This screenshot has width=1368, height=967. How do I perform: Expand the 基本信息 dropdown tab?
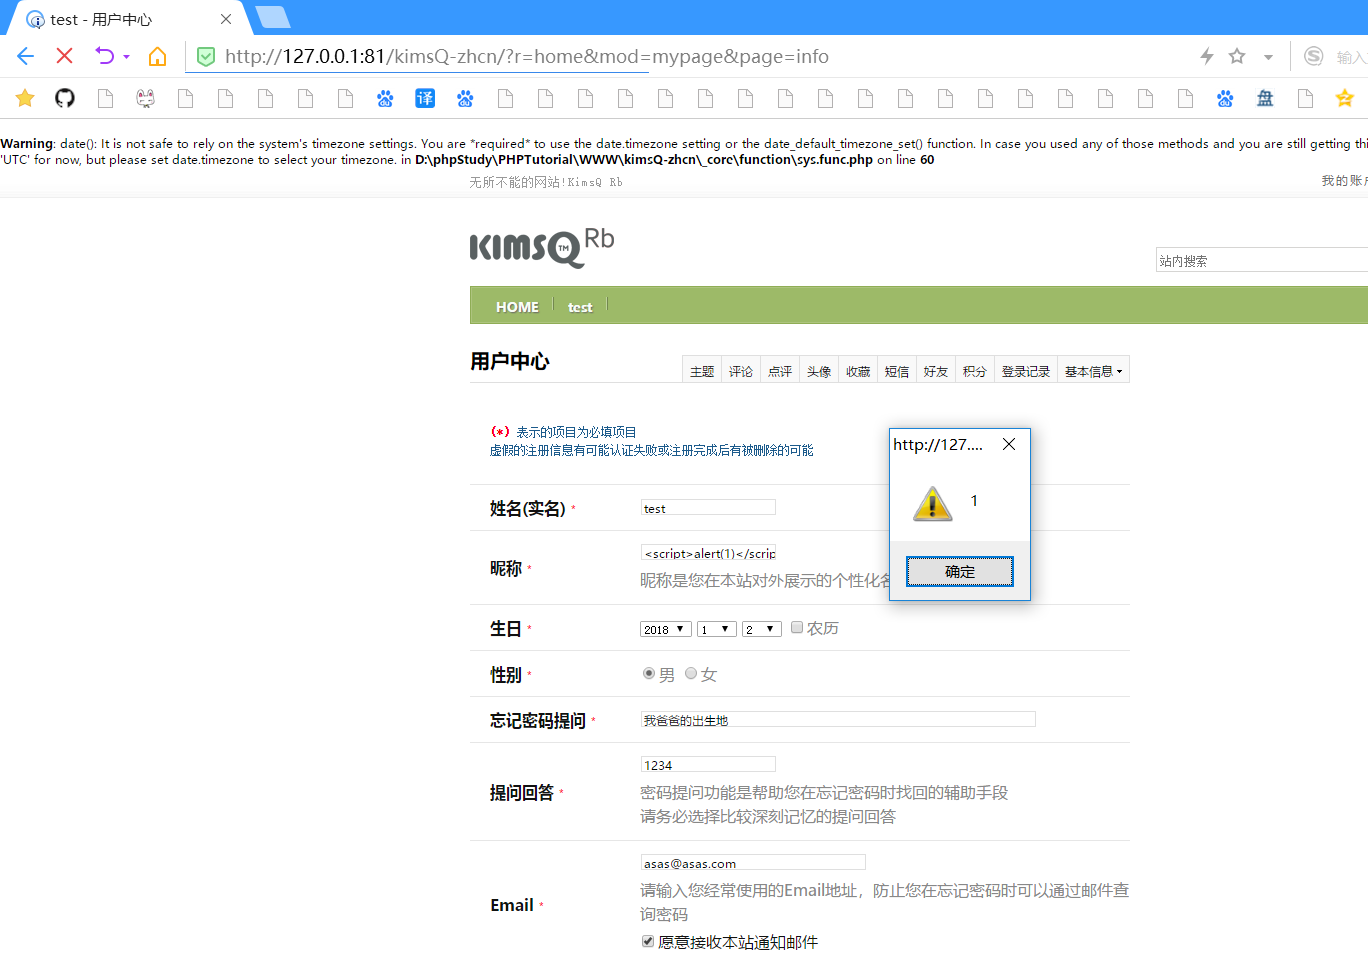click(x=1093, y=371)
